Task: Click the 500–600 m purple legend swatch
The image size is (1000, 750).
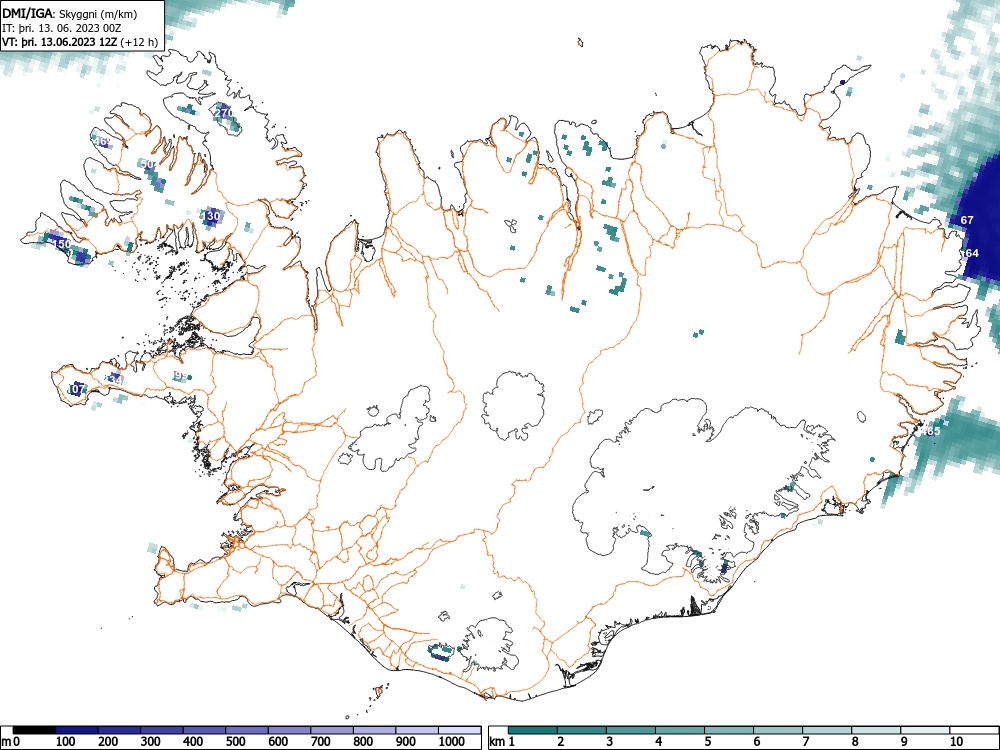Action: 247,730
